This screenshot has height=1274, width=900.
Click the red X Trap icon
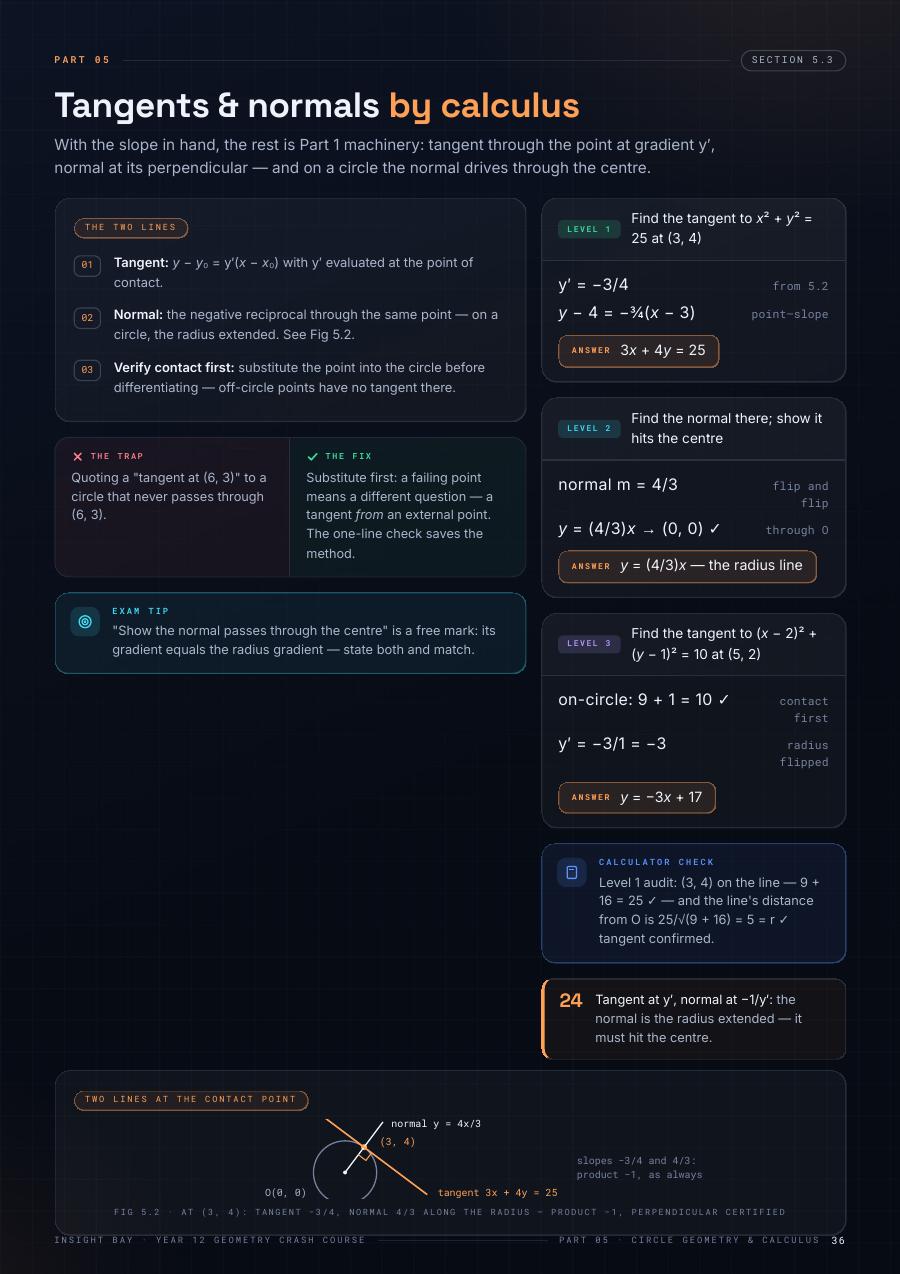[x=78, y=456]
